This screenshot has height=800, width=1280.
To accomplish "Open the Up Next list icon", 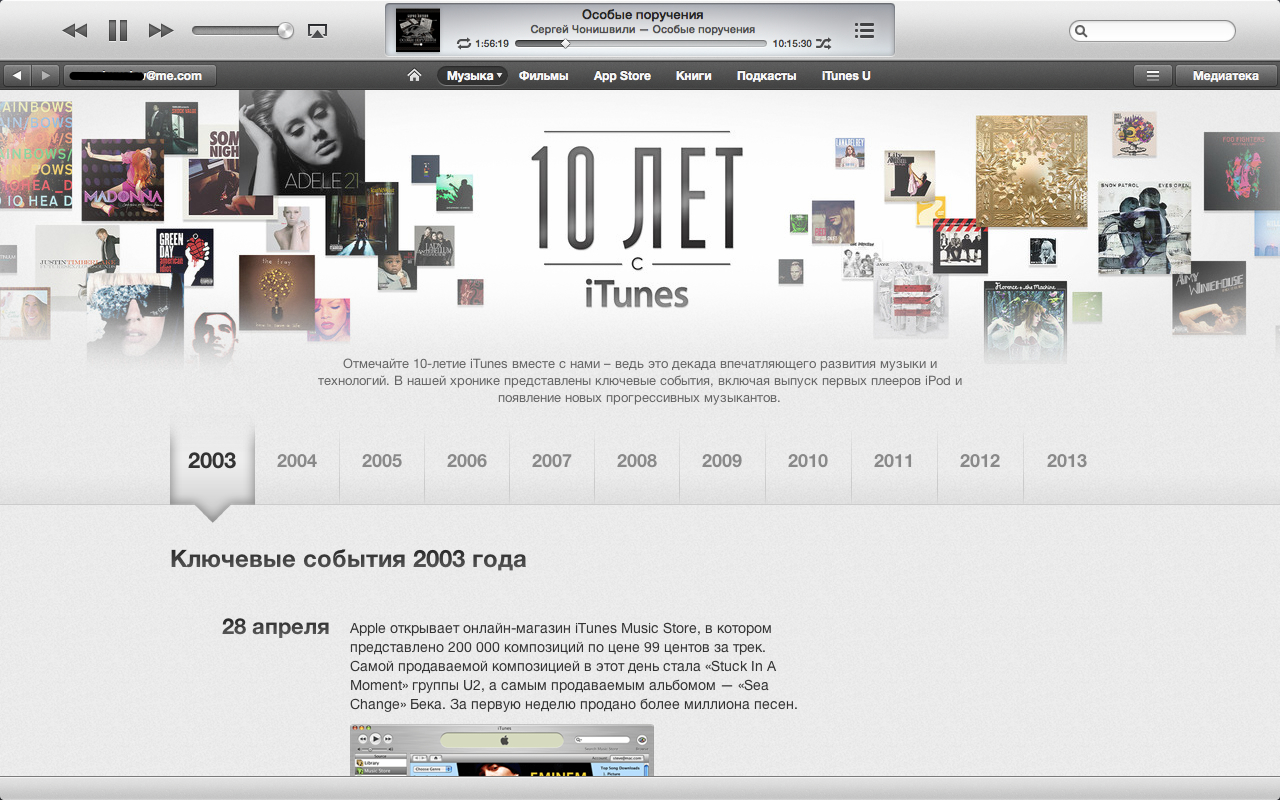I will pos(865,31).
